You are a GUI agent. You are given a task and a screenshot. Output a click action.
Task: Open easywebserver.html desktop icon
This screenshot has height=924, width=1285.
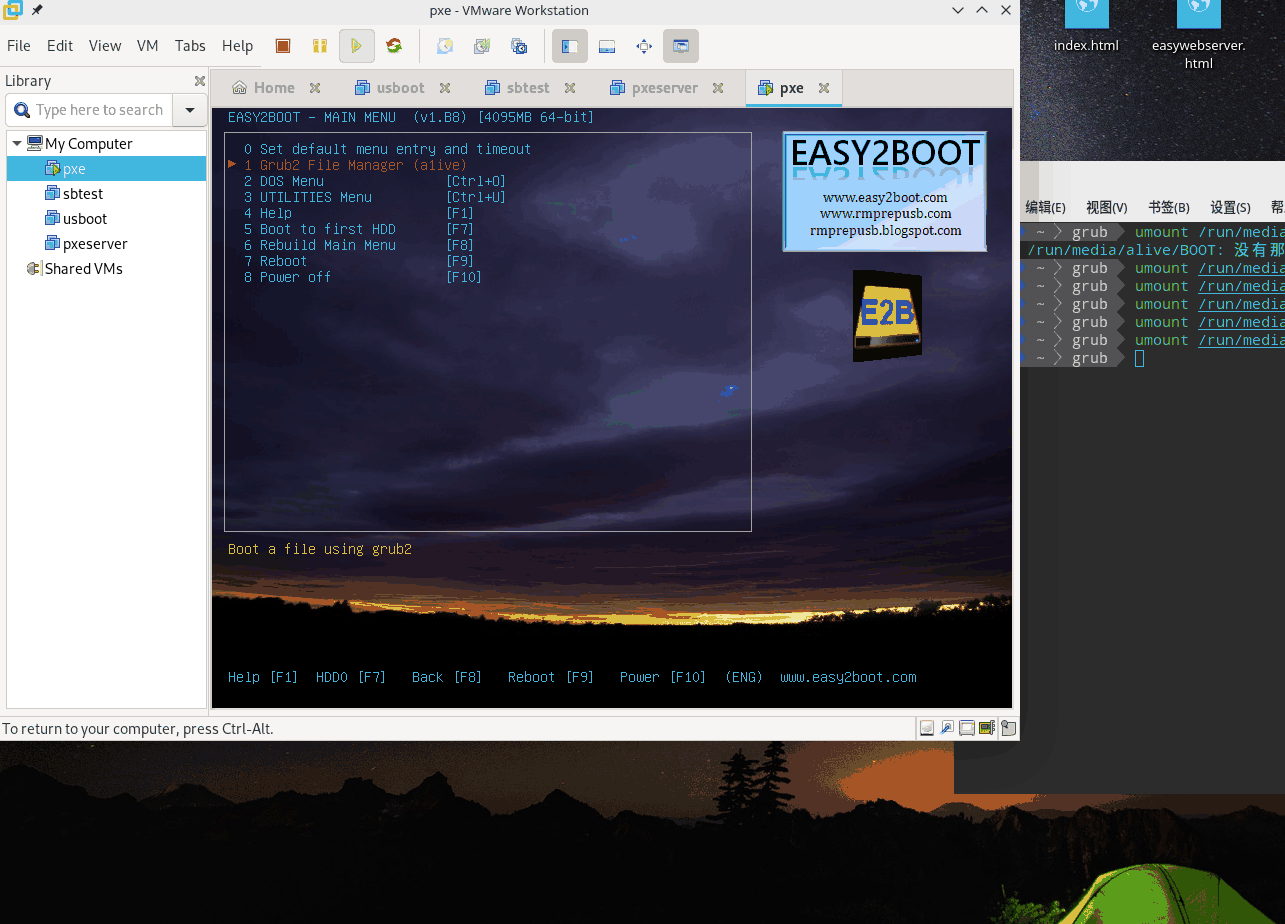click(1198, 35)
